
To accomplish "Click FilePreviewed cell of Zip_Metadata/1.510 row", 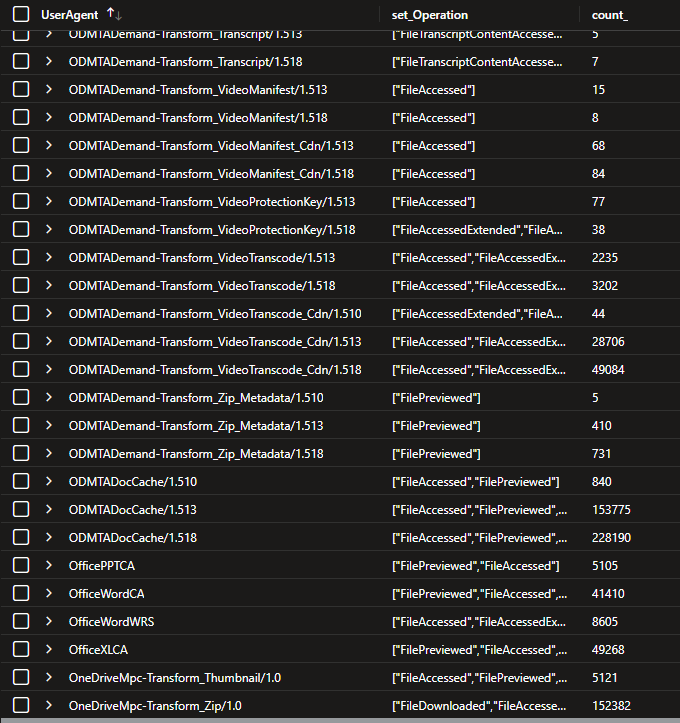I will tap(436, 397).
